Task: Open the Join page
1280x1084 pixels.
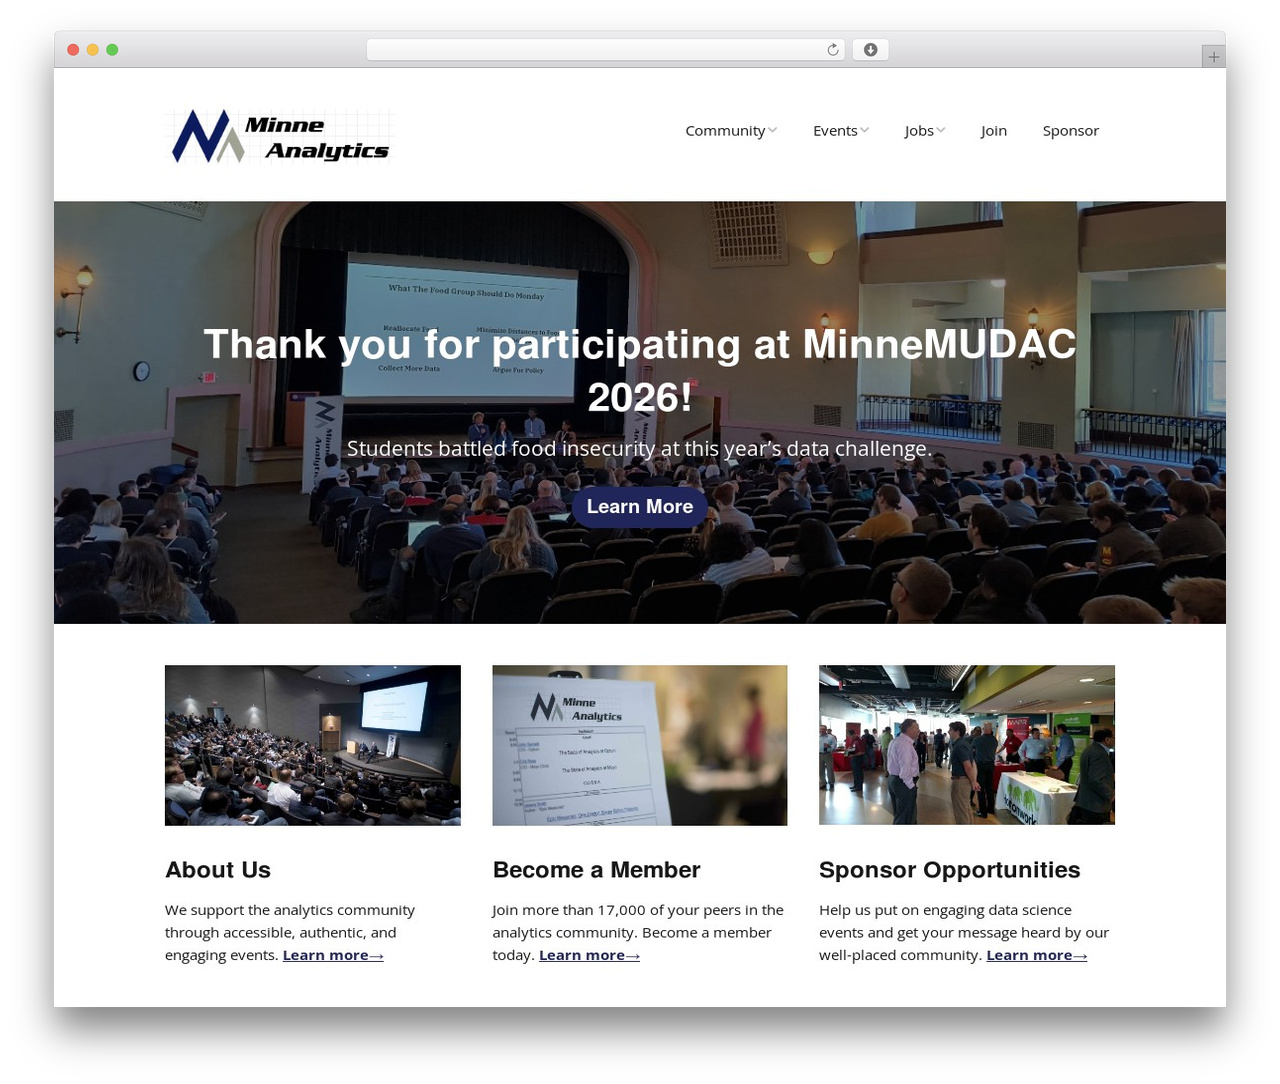Action: pos(994,131)
